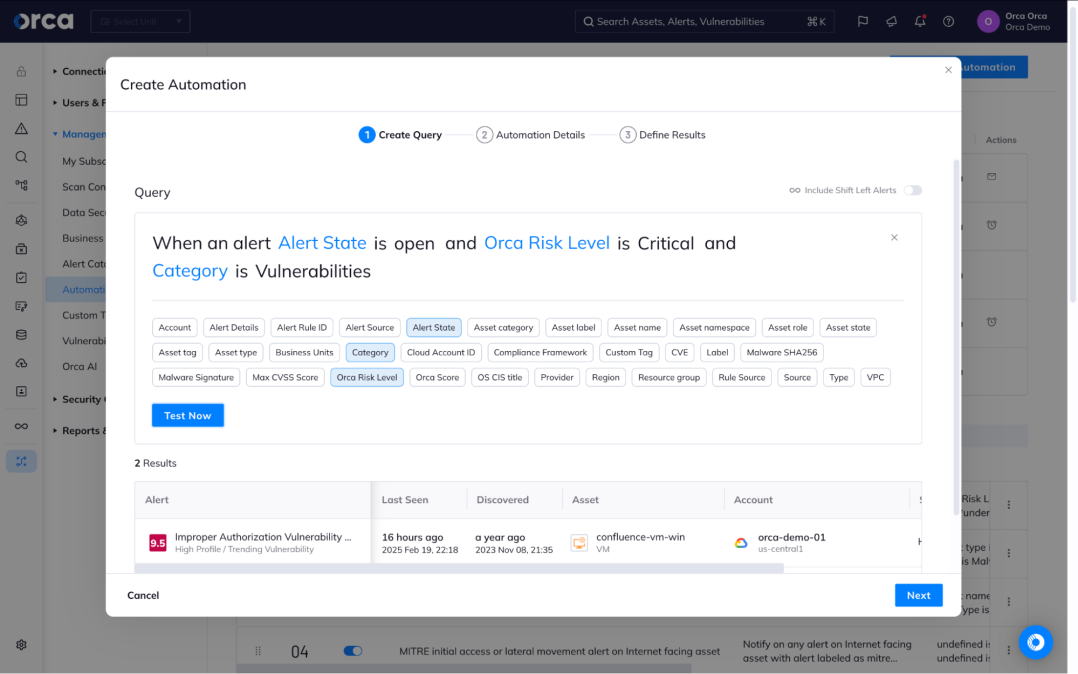This screenshot has width=1078, height=674.
Task: Open the help question mark icon
Action: click(949, 21)
